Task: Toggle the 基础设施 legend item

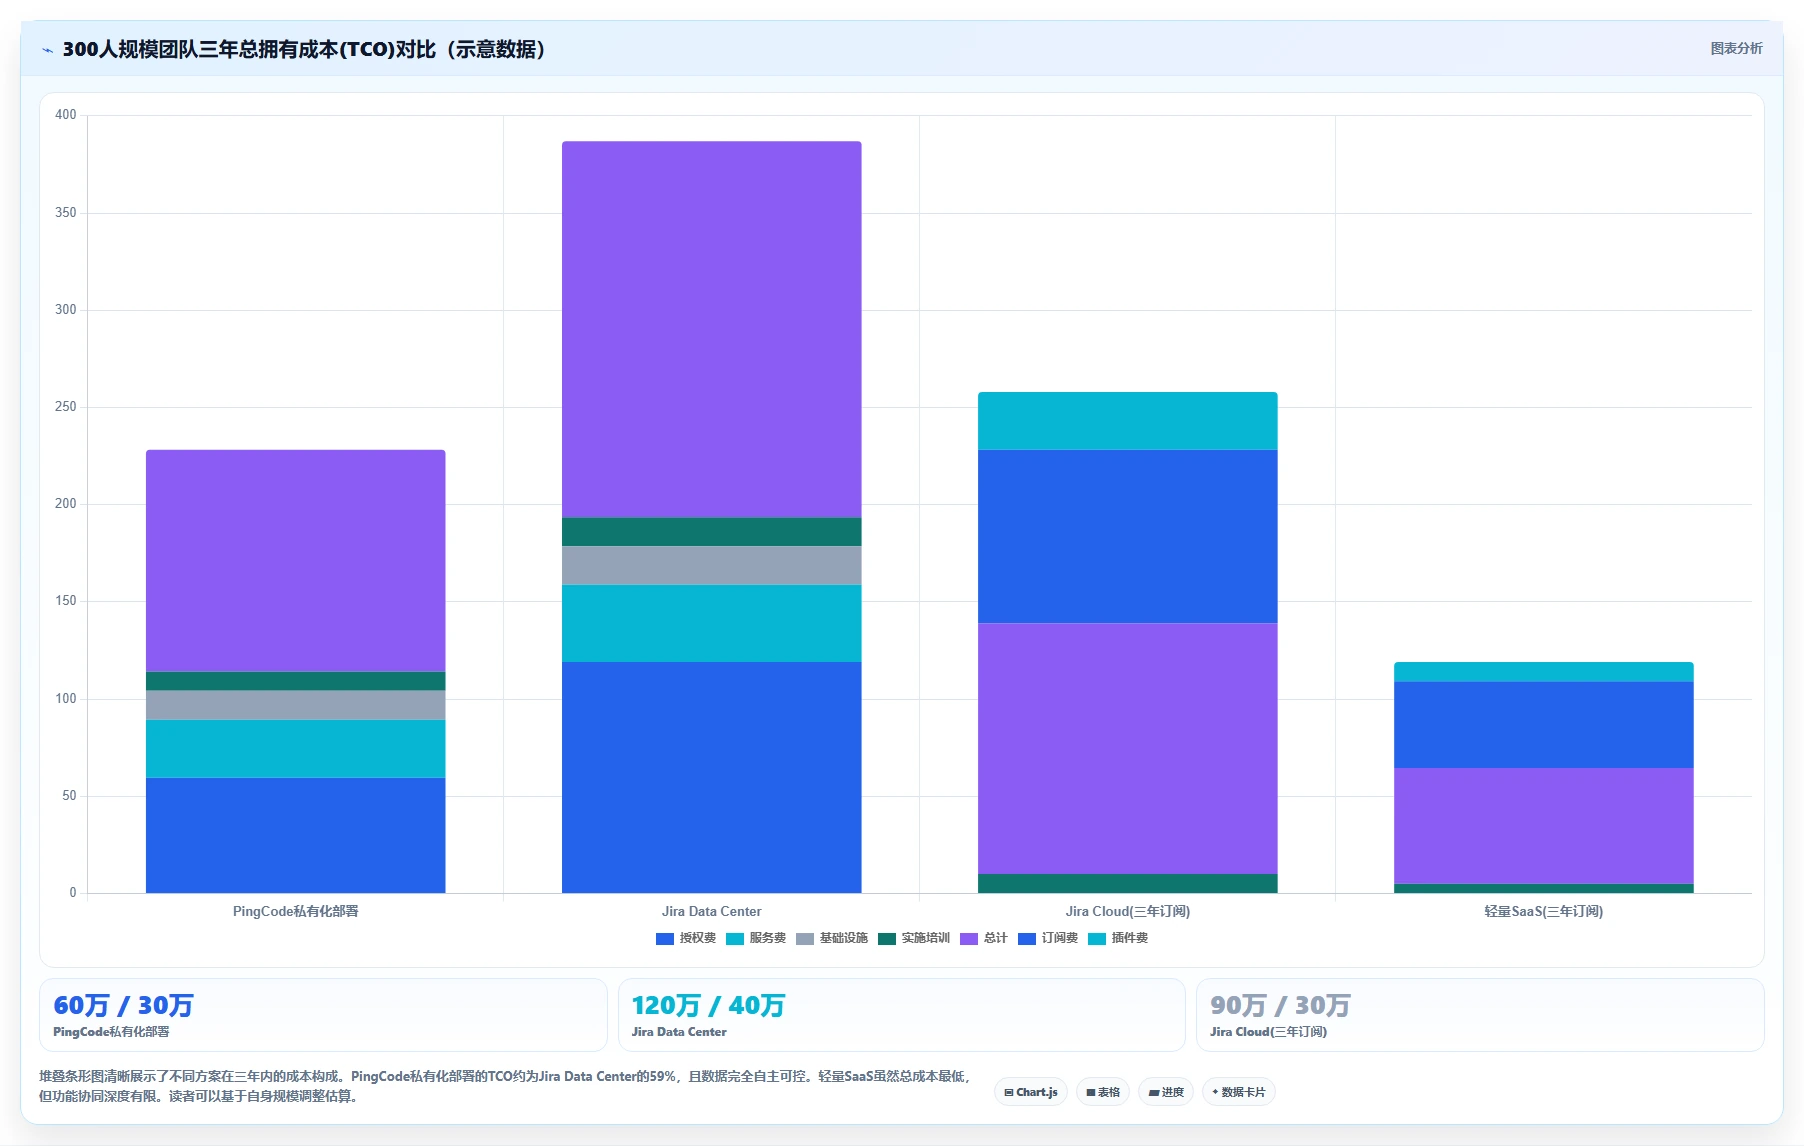Action: coord(832,938)
